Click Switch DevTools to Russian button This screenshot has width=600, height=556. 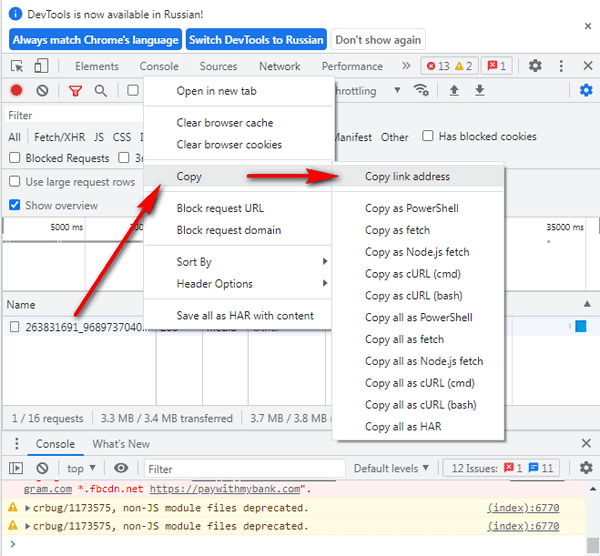(256, 40)
